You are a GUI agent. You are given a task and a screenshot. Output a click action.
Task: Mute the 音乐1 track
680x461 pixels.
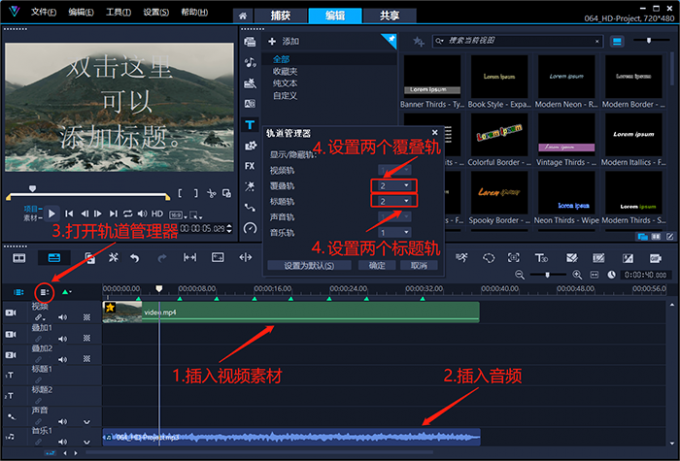(x=62, y=441)
